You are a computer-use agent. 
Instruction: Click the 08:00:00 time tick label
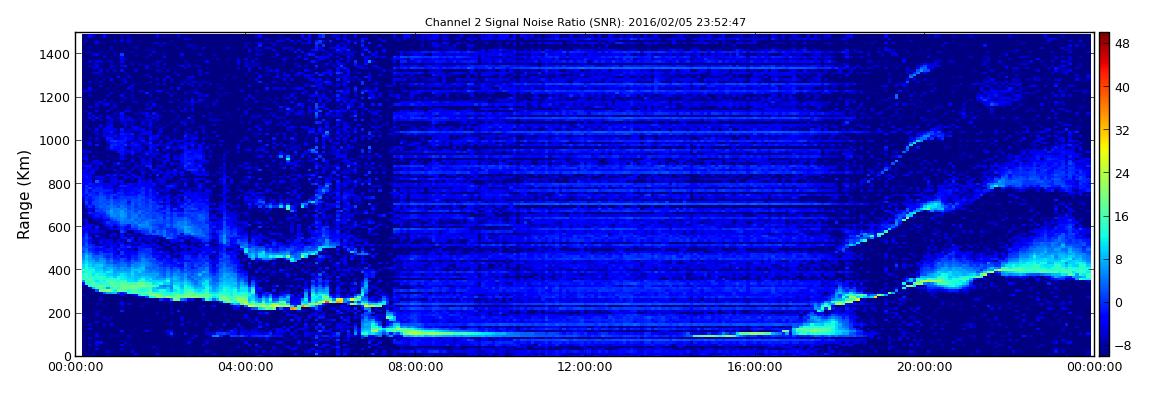[414, 367]
